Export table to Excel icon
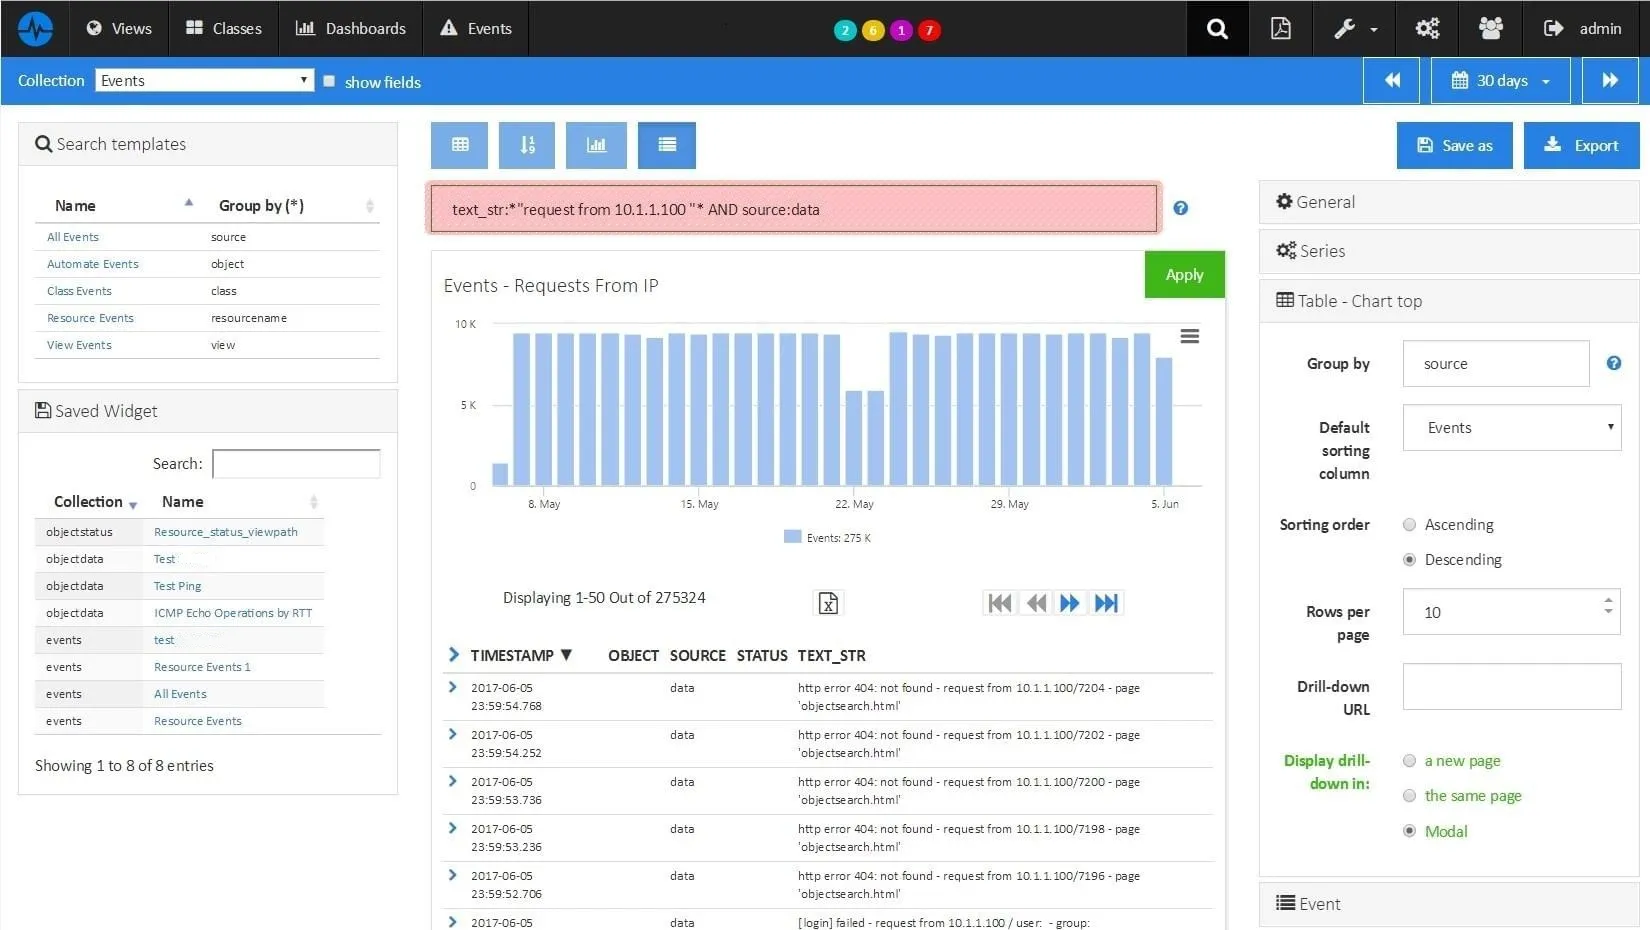 pos(828,603)
